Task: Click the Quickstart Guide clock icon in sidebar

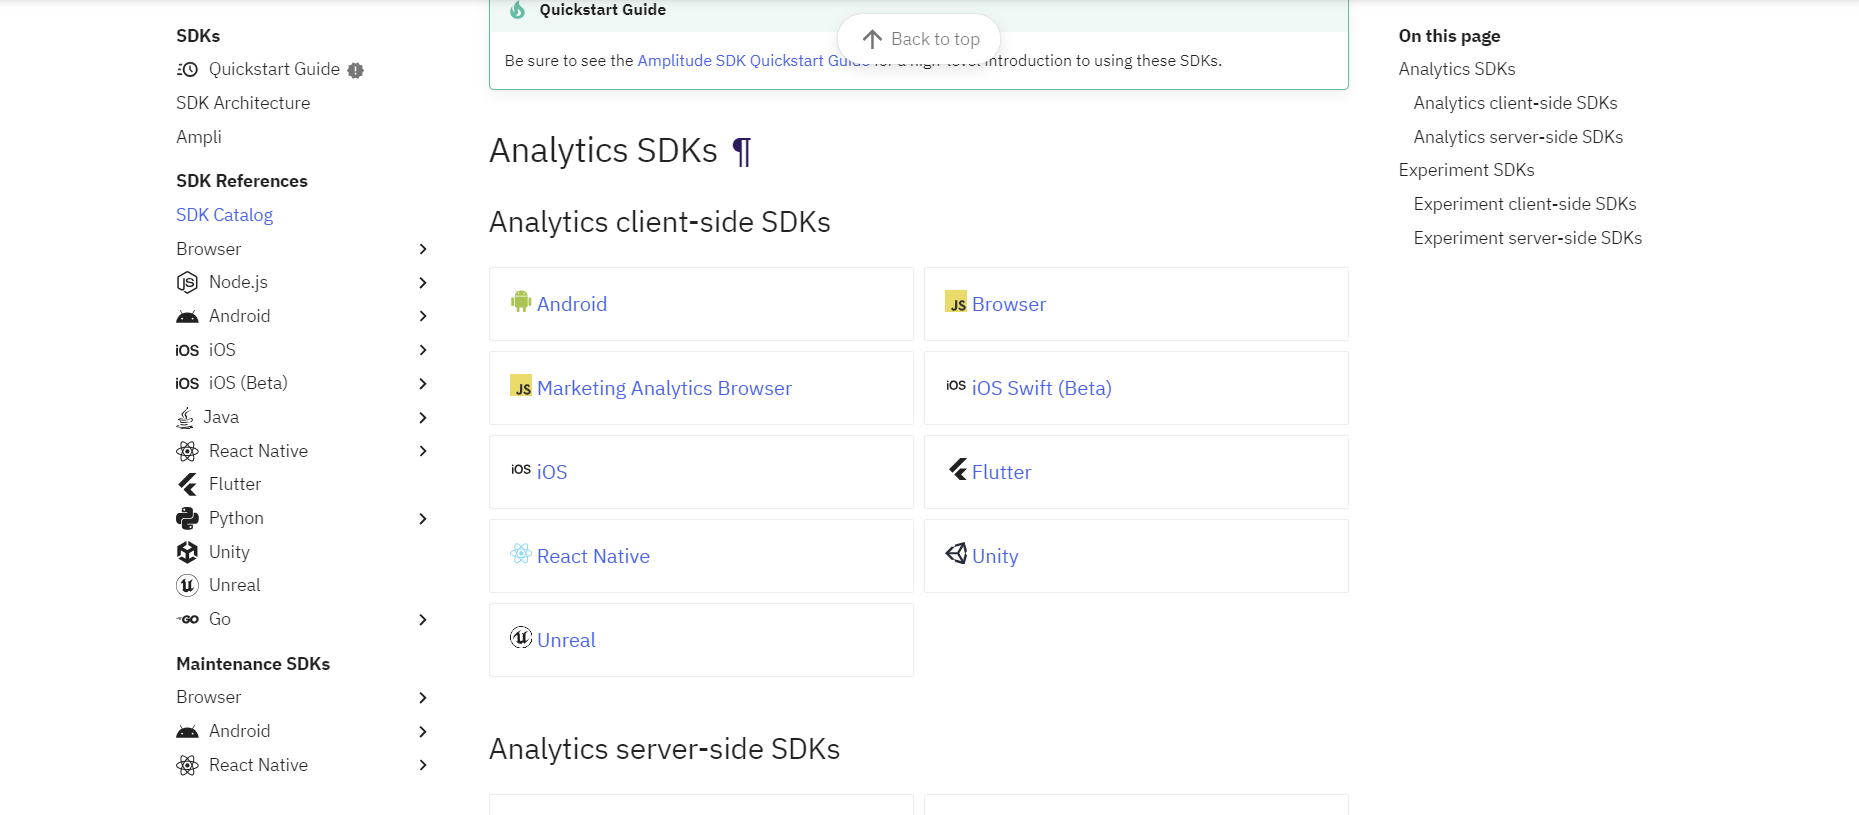Action: [187, 69]
